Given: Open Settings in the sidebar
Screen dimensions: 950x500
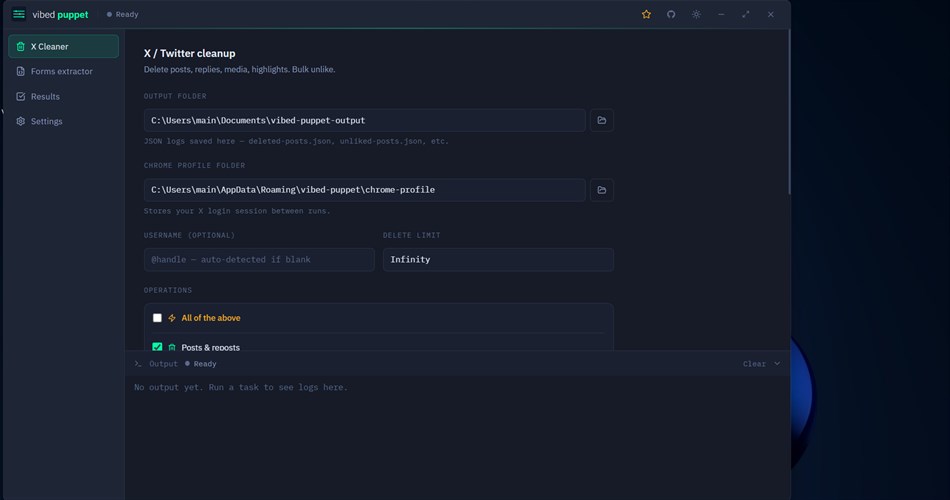Looking at the screenshot, I should point(64,121).
